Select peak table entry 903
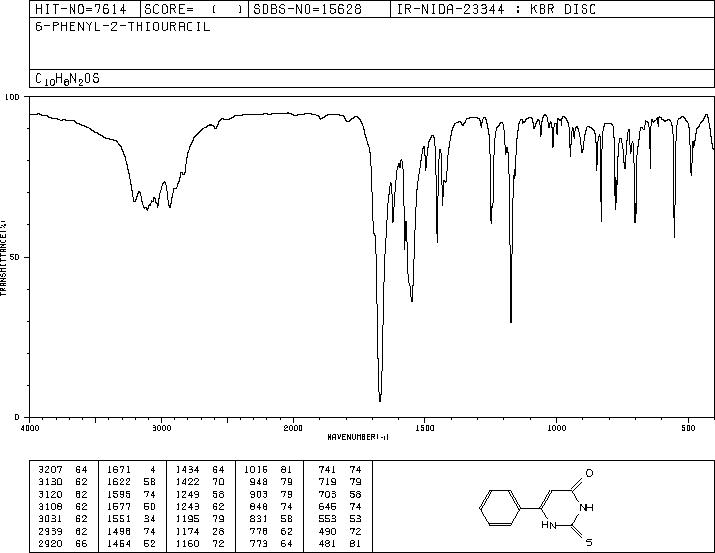Image resolution: width=715 pixels, height=553 pixels. click(x=272, y=494)
